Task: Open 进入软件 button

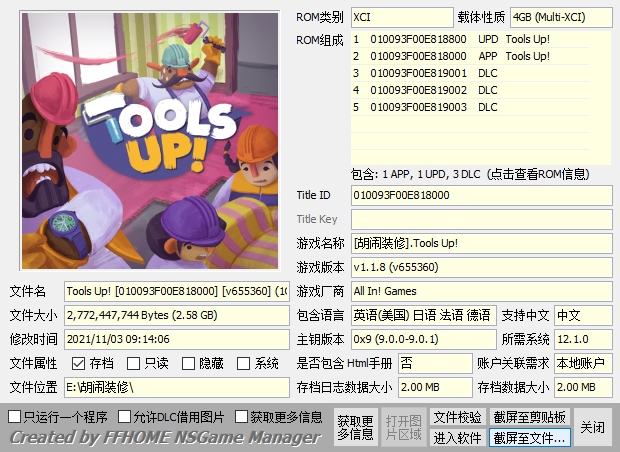Action: click(x=457, y=438)
